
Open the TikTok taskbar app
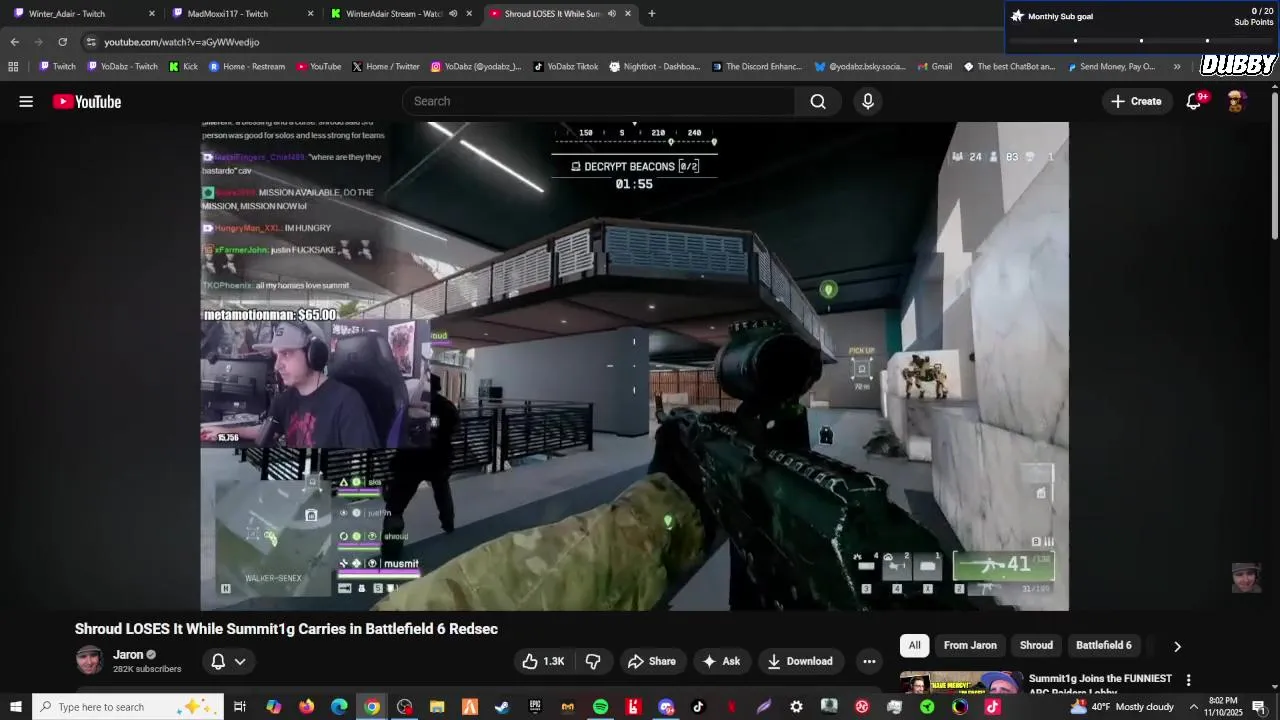click(698, 707)
